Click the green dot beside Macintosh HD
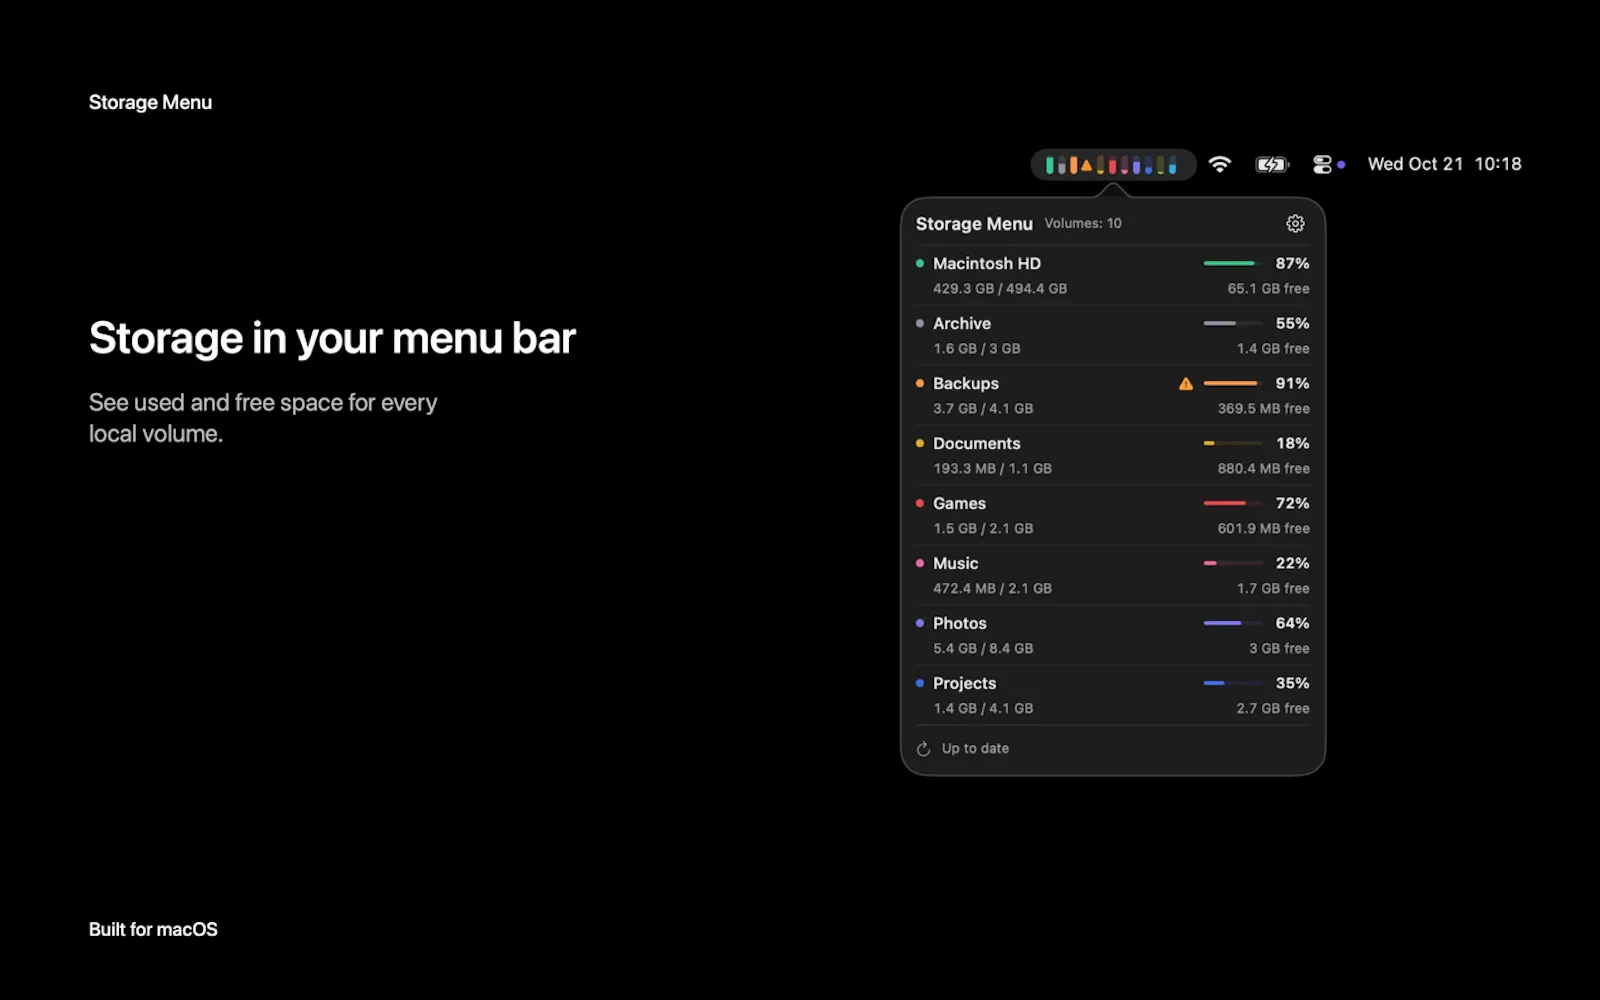Image resolution: width=1600 pixels, height=1000 pixels. pyautogui.click(x=920, y=263)
